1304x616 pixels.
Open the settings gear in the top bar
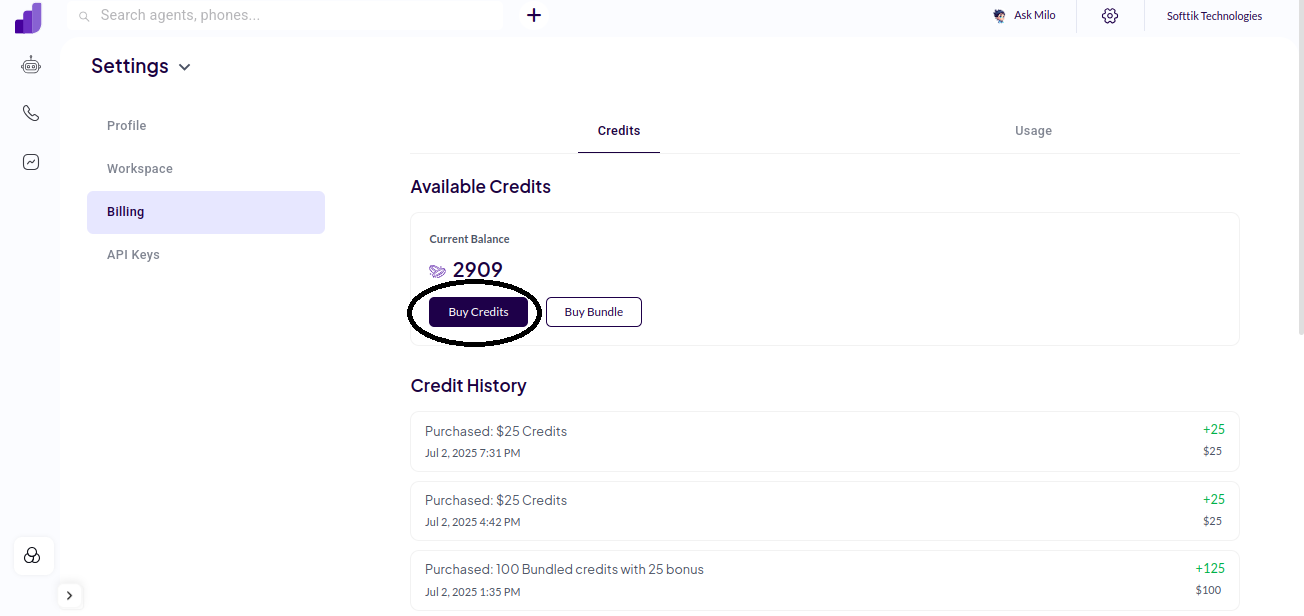point(1110,15)
